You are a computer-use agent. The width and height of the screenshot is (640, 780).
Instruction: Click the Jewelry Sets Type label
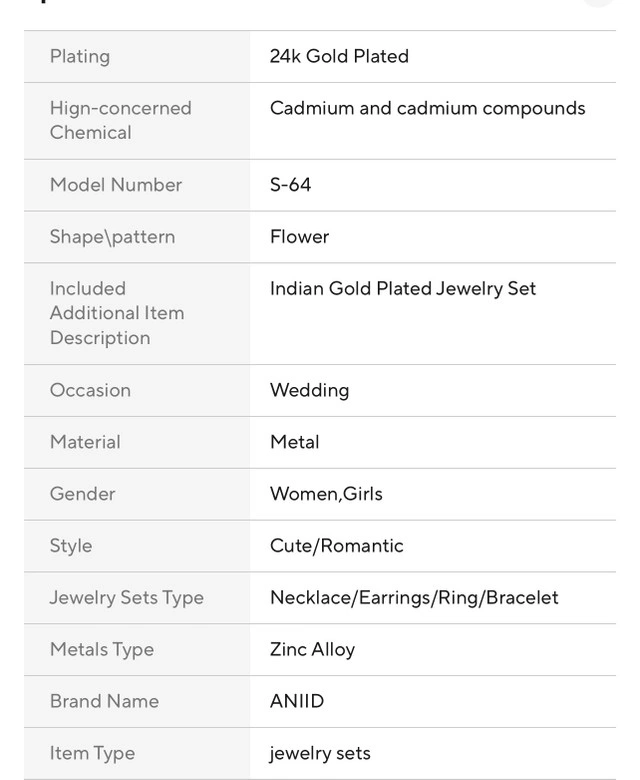pyautogui.click(x=126, y=598)
